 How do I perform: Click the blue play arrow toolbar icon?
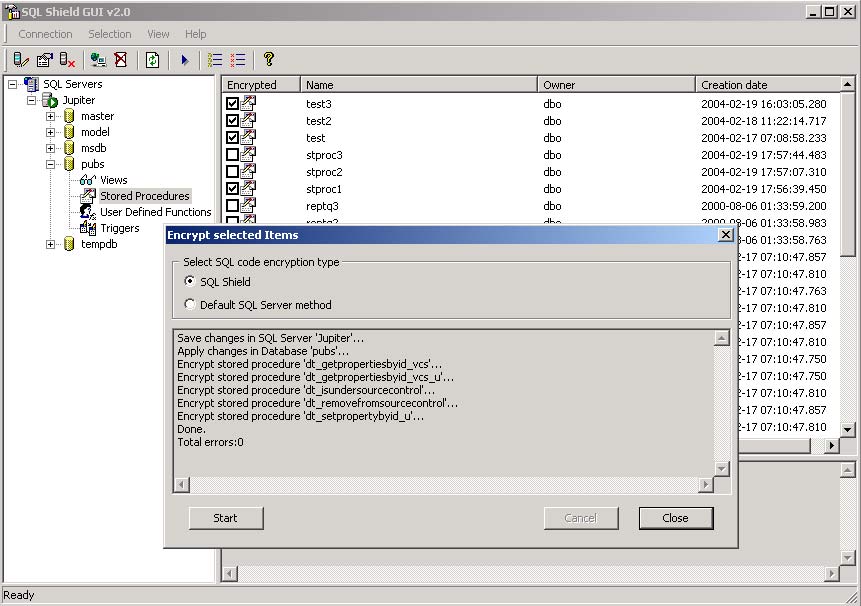[x=184, y=60]
